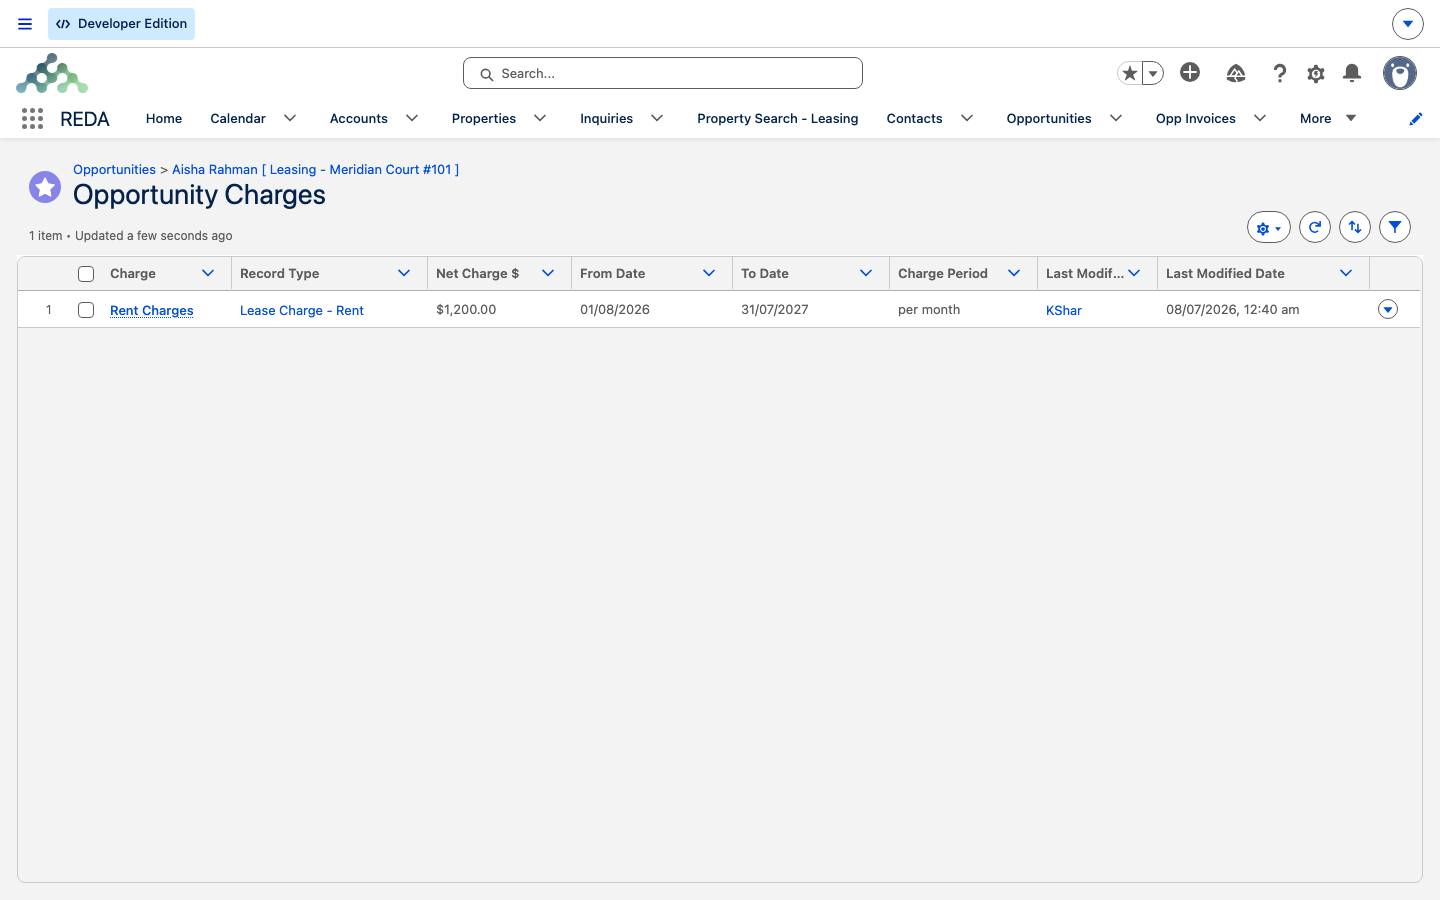Click the favorites star icon
1440x900 pixels.
(x=1130, y=73)
